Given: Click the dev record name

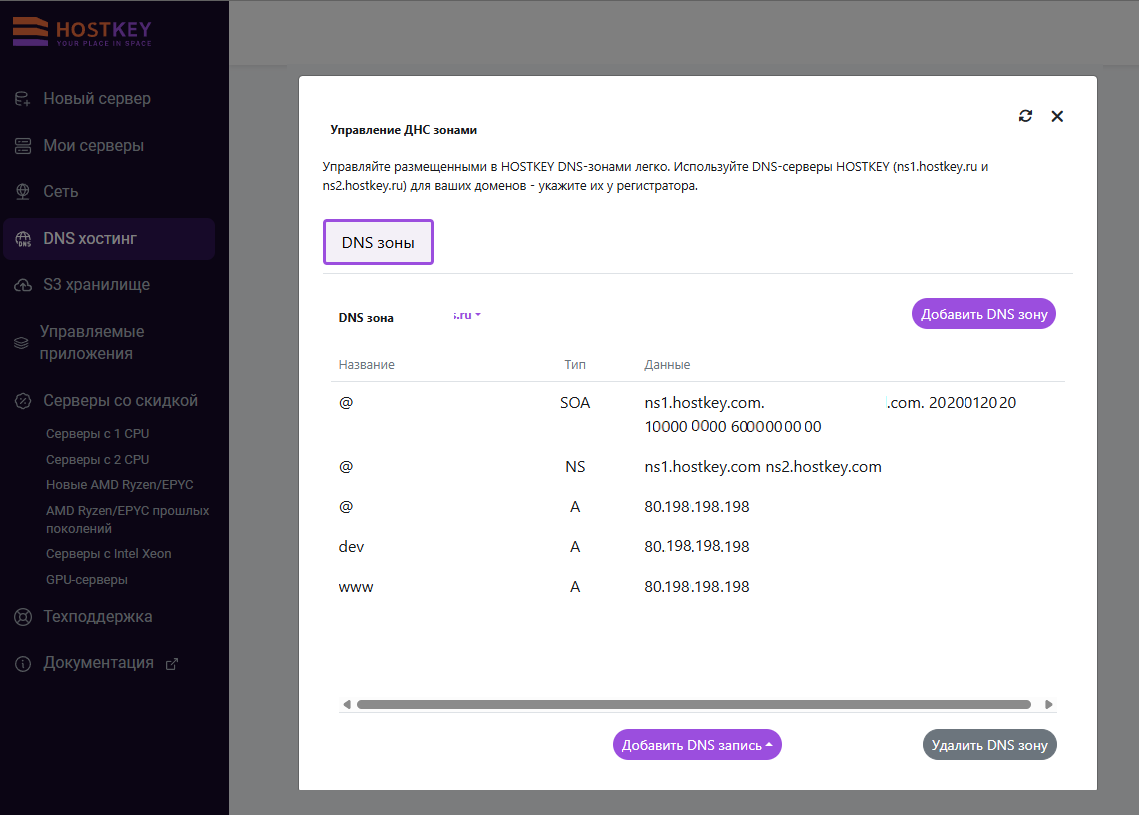Looking at the screenshot, I should [352, 547].
